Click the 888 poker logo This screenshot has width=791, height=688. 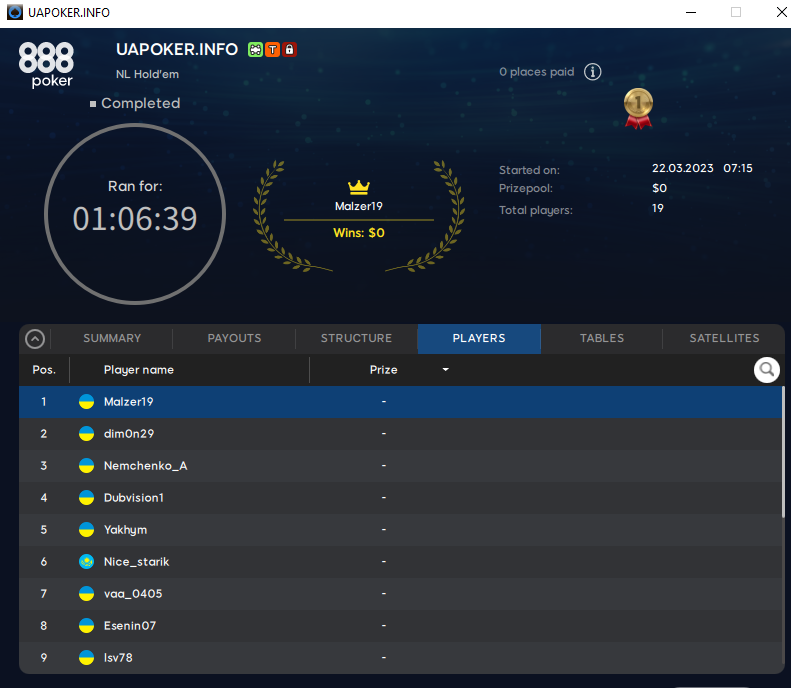pyautogui.click(x=46, y=65)
